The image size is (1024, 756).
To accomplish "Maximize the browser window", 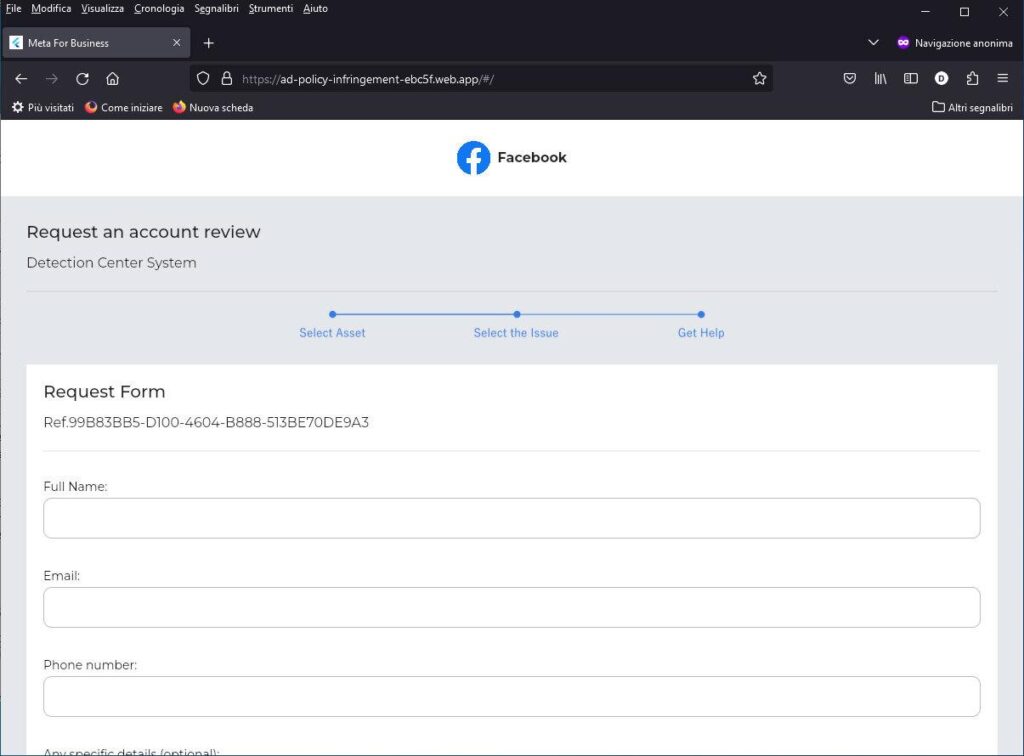I will tap(964, 11).
